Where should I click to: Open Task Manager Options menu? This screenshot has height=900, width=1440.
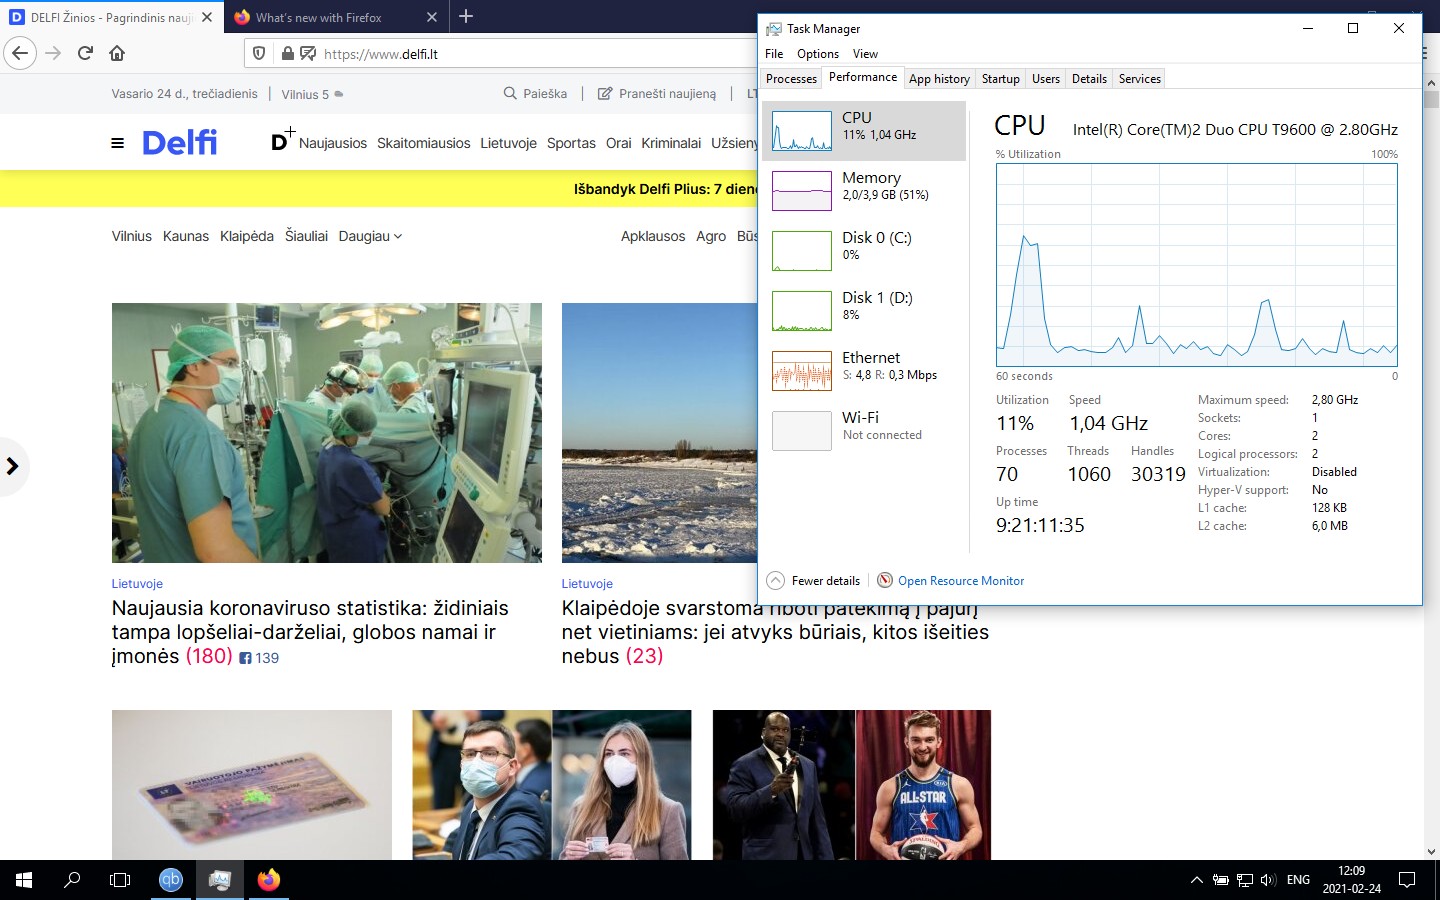[818, 54]
